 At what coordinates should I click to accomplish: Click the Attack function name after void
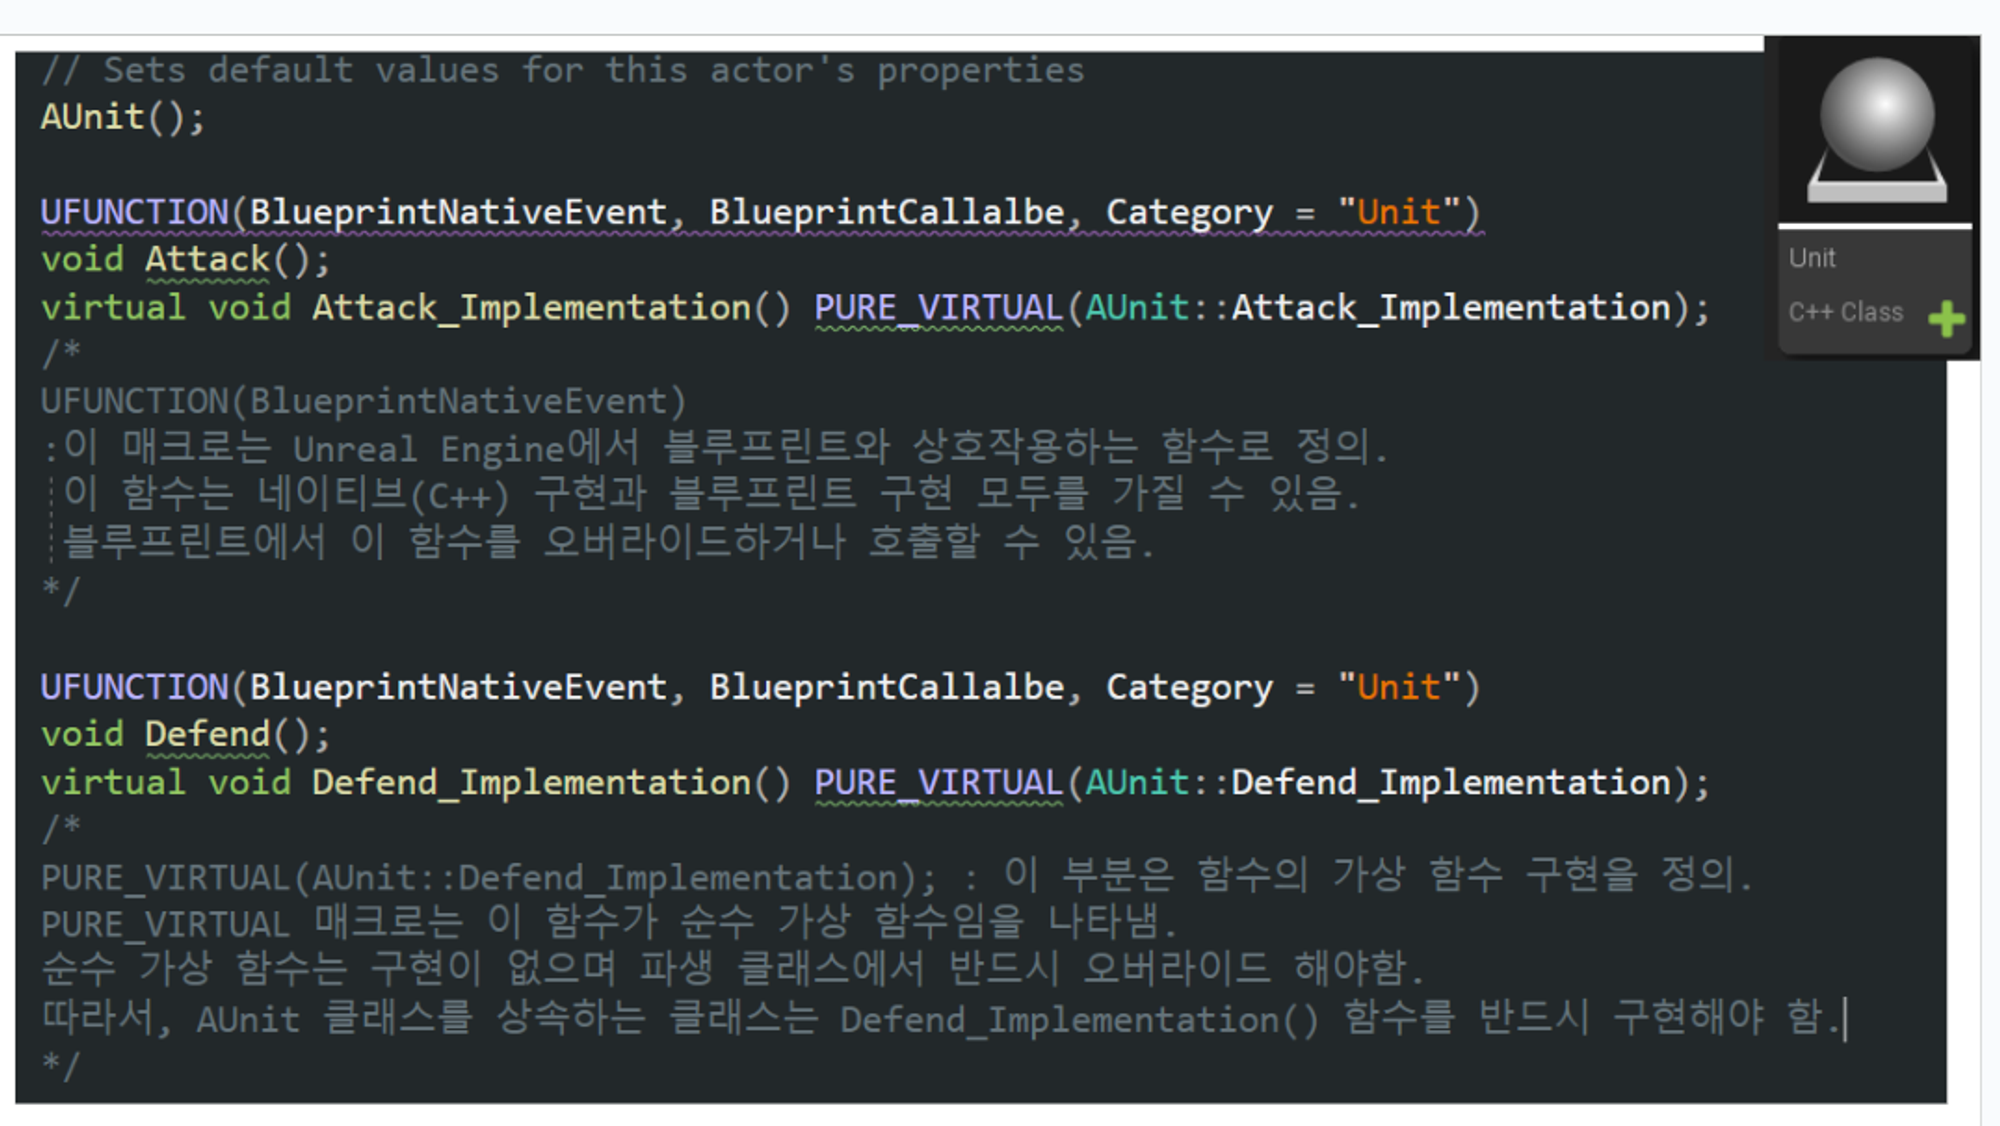pos(207,260)
